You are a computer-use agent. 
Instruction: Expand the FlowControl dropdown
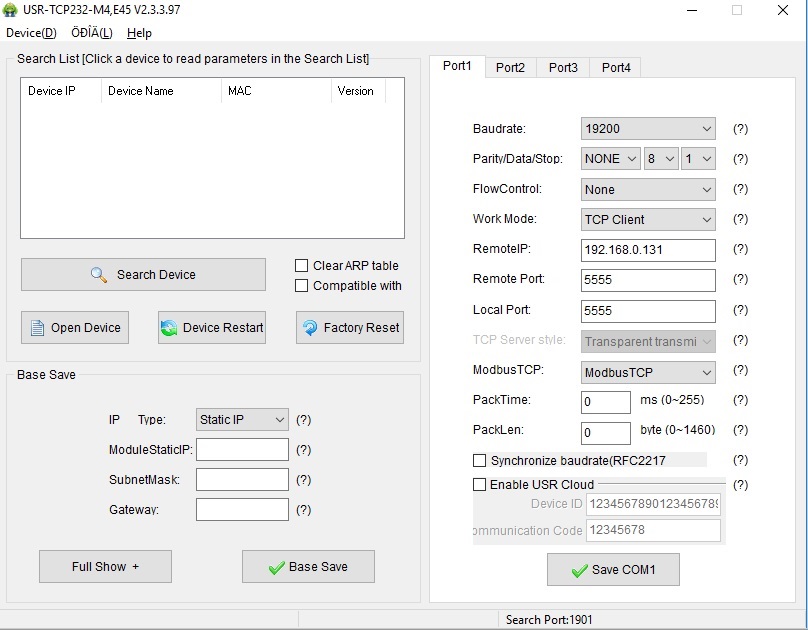(648, 190)
